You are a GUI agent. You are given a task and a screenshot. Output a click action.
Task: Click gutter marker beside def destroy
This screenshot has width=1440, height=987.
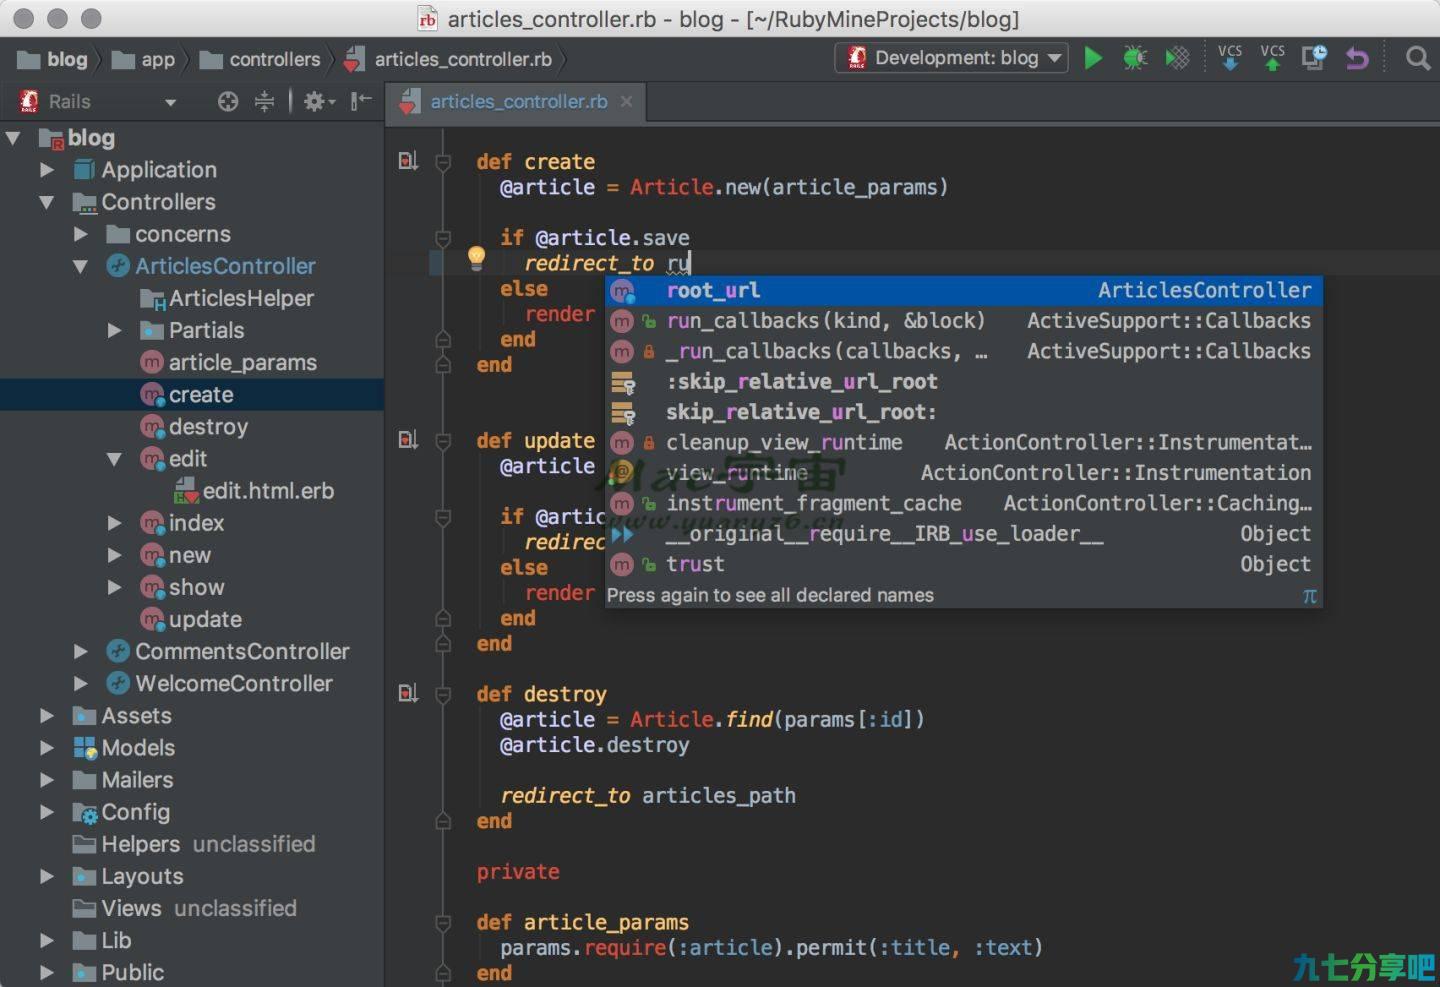tap(408, 693)
